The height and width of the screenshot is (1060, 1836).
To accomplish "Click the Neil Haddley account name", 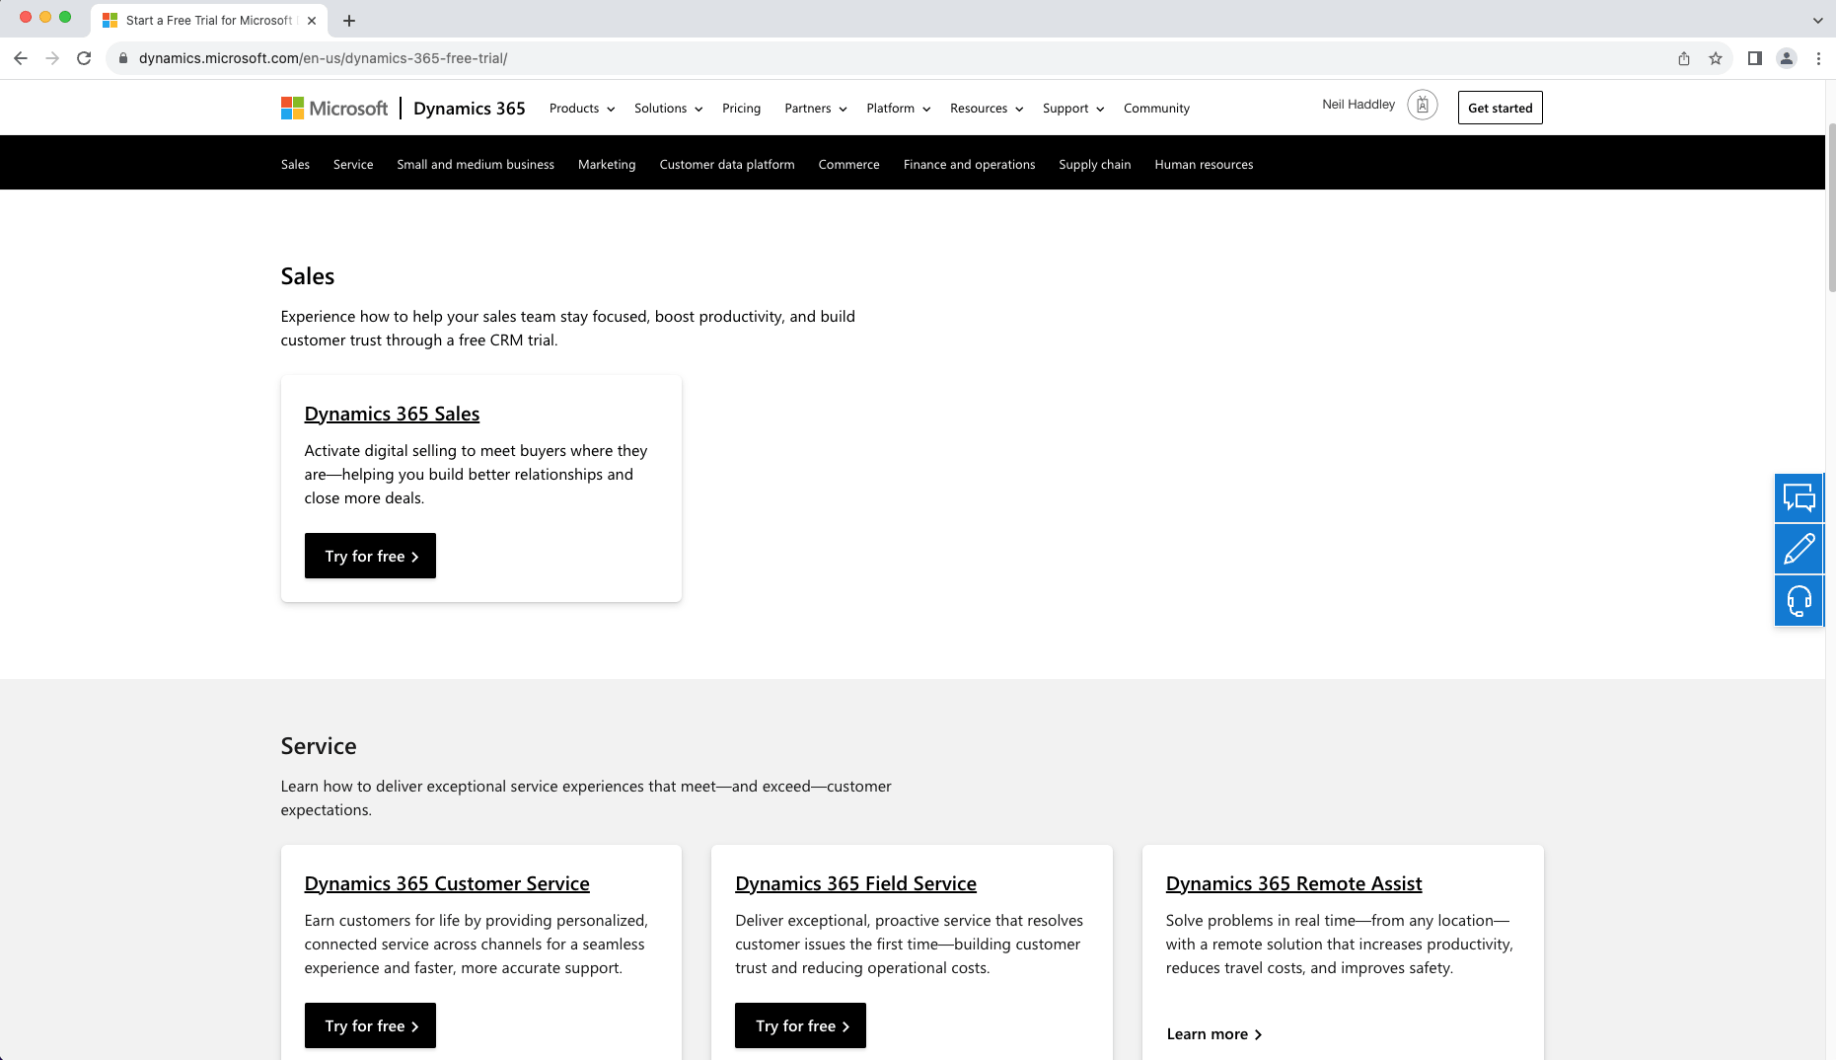I will [x=1358, y=104].
